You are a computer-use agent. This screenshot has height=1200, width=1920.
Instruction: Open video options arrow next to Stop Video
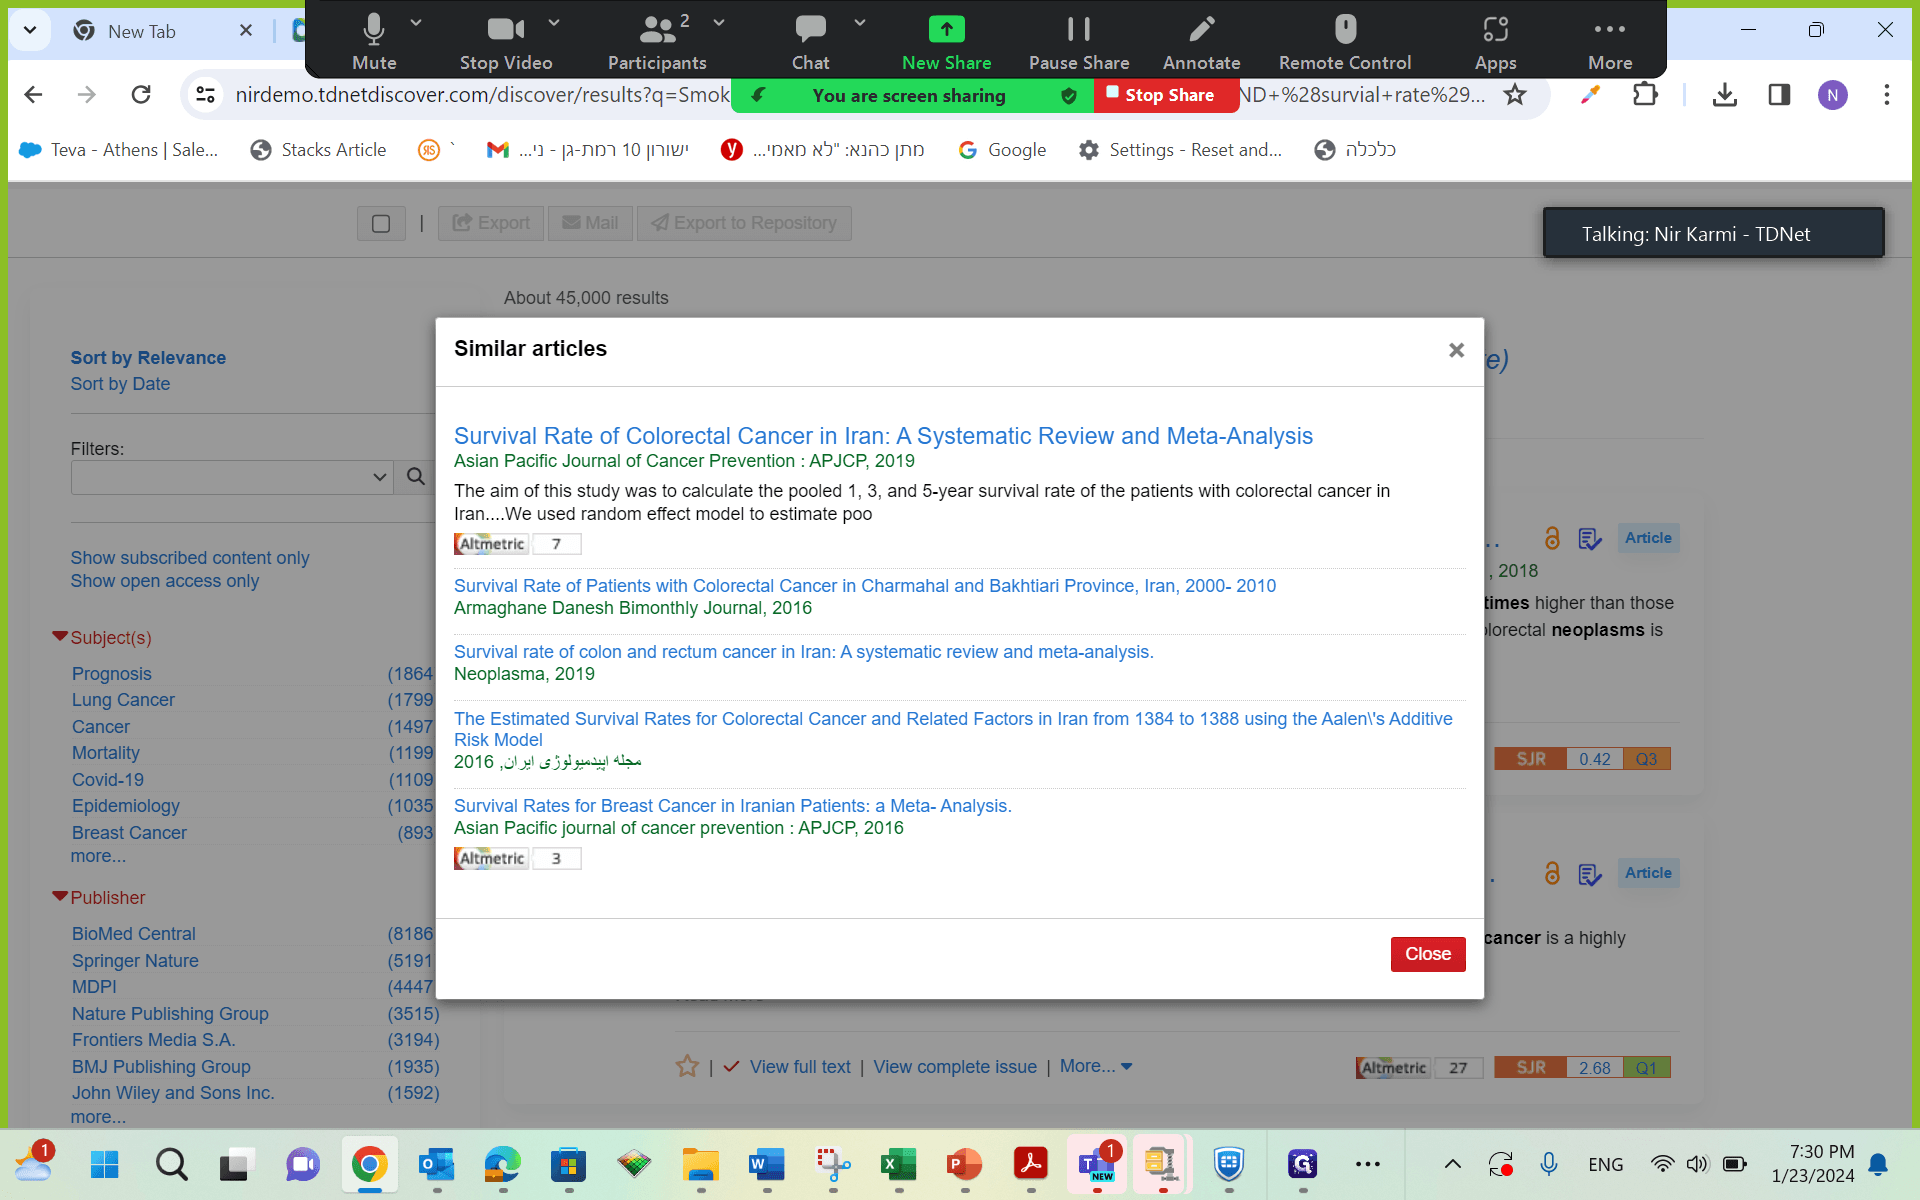[554, 22]
